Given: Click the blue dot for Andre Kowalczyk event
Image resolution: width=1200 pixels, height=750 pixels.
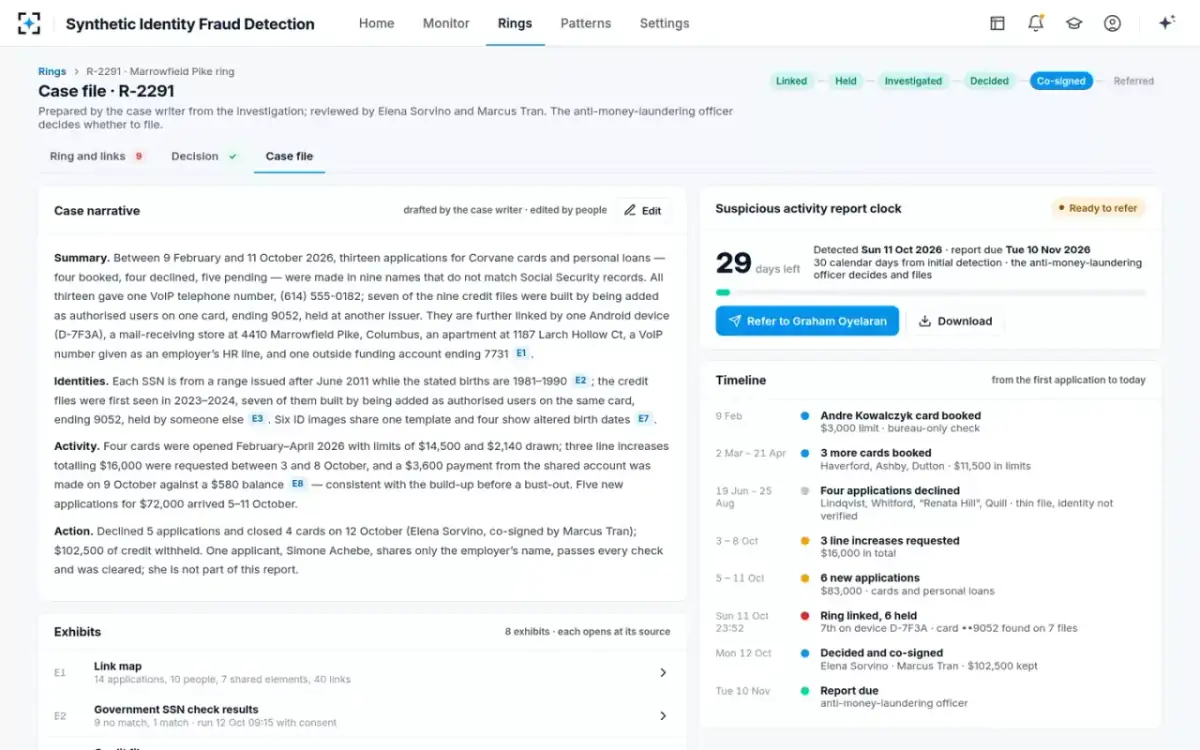Looking at the screenshot, I should point(805,415).
